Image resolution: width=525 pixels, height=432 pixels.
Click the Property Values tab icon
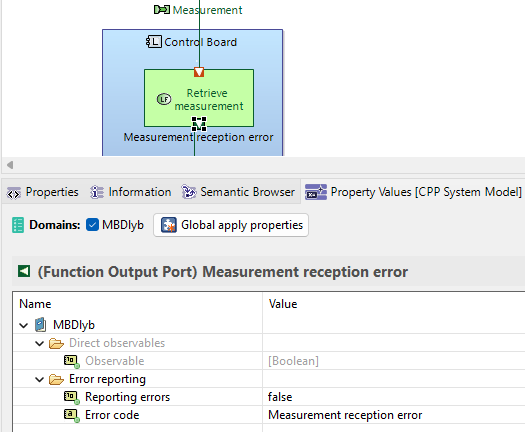(316, 192)
